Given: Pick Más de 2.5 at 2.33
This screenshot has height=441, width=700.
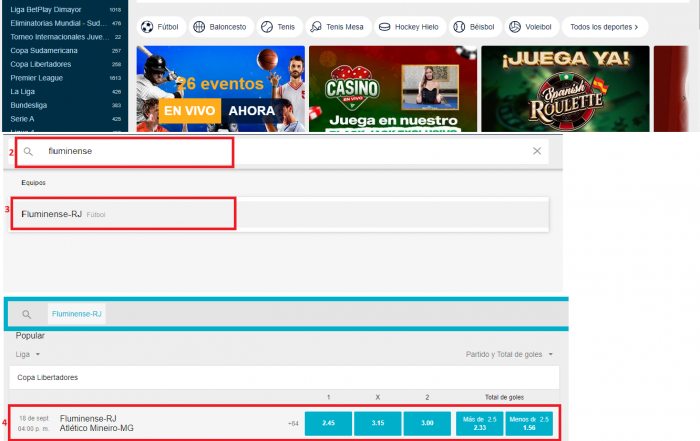Looking at the screenshot, I should pyautogui.click(x=479, y=423).
